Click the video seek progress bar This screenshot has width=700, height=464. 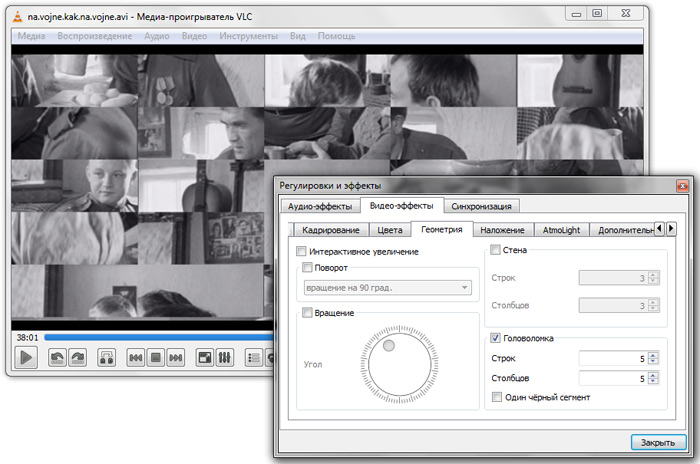pos(150,337)
